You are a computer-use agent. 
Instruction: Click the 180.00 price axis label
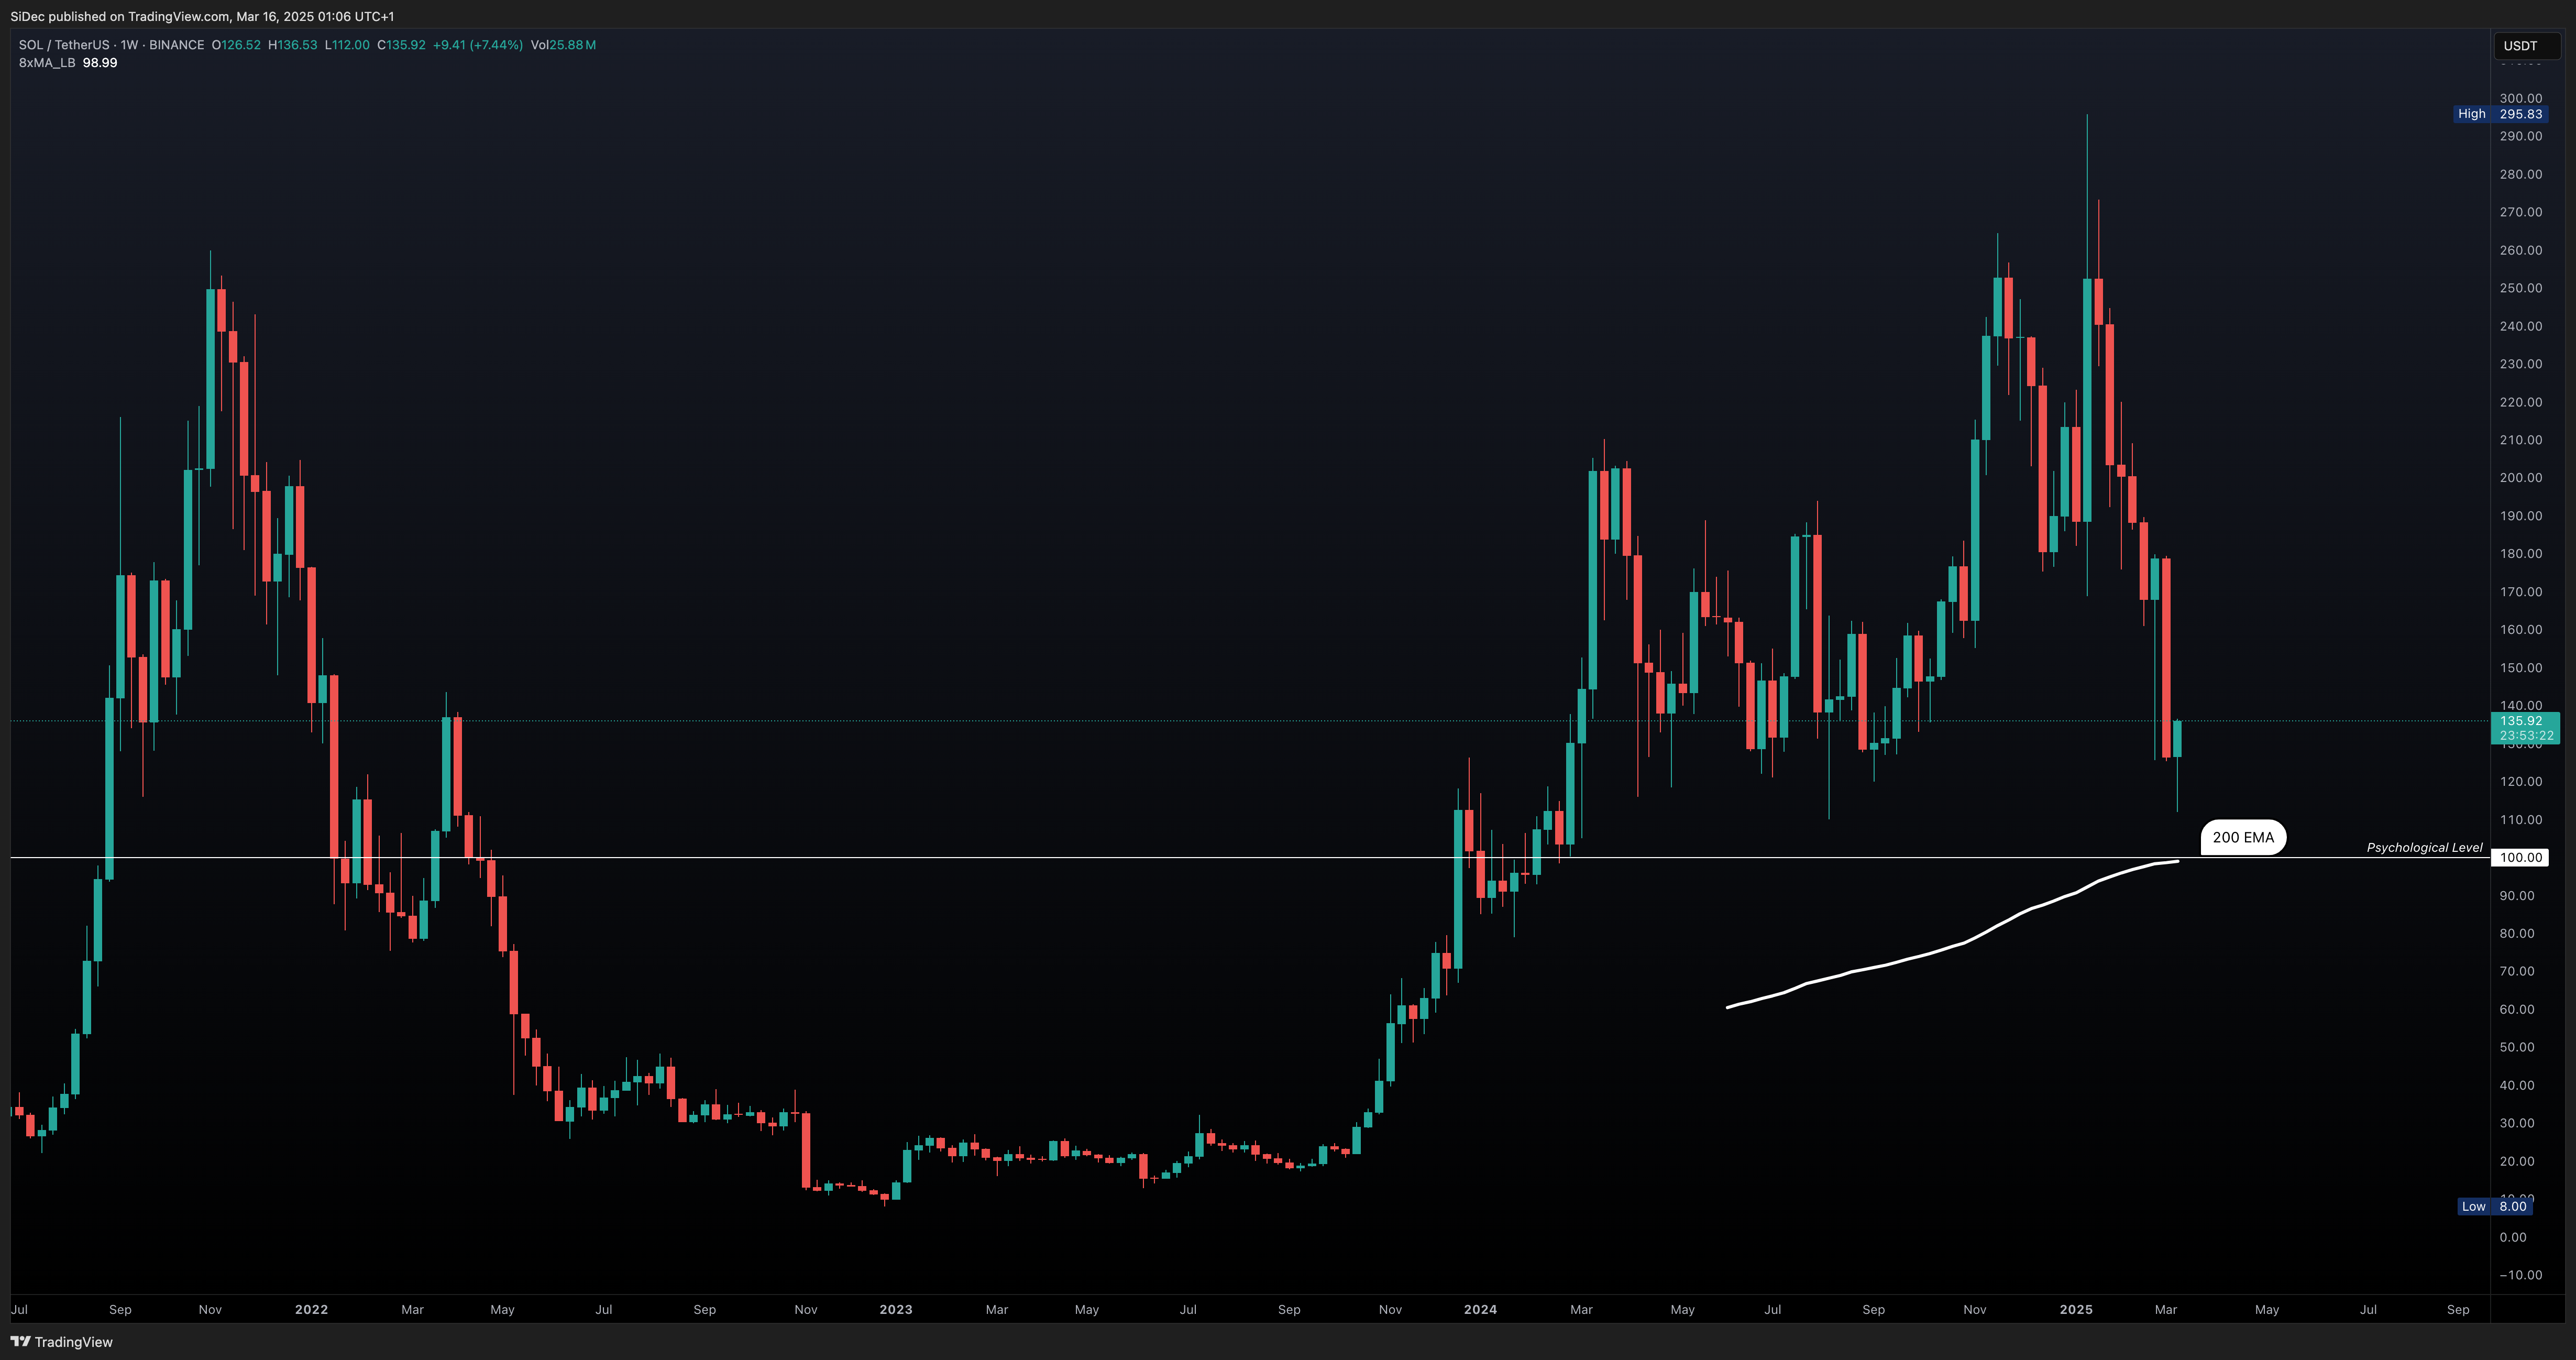click(x=2520, y=554)
